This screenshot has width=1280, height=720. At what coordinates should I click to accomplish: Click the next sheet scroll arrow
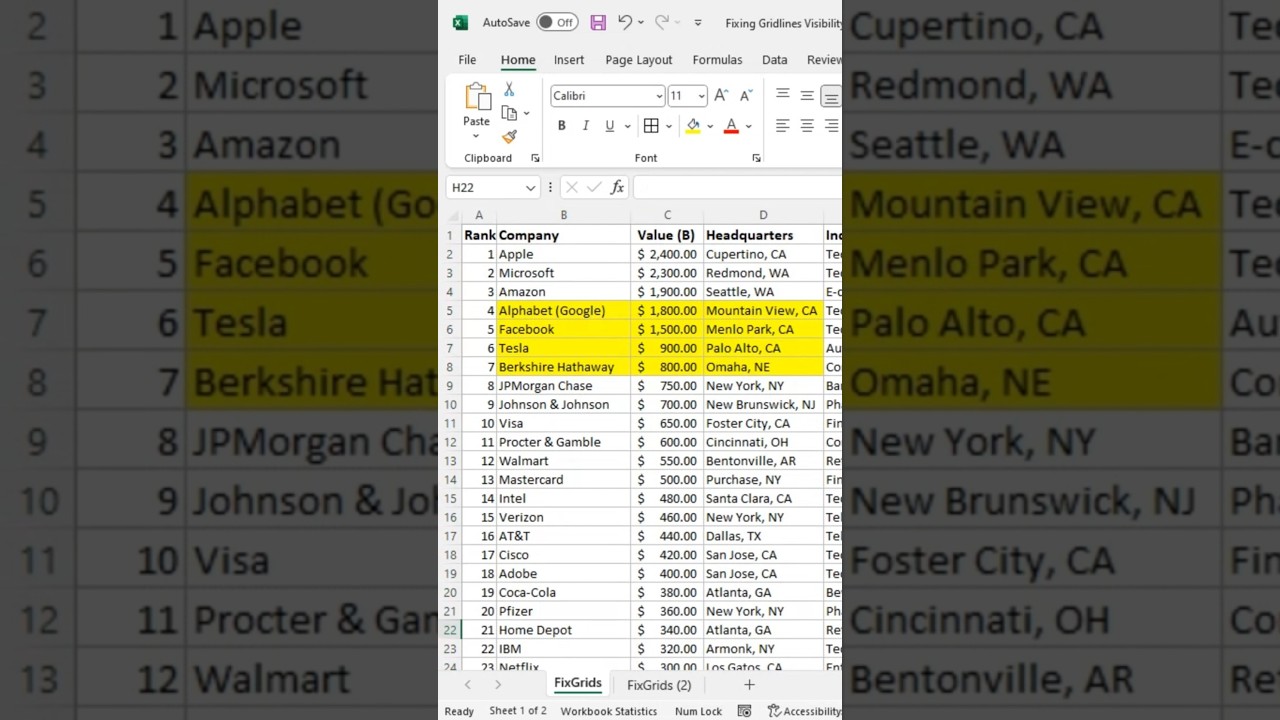coord(498,685)
